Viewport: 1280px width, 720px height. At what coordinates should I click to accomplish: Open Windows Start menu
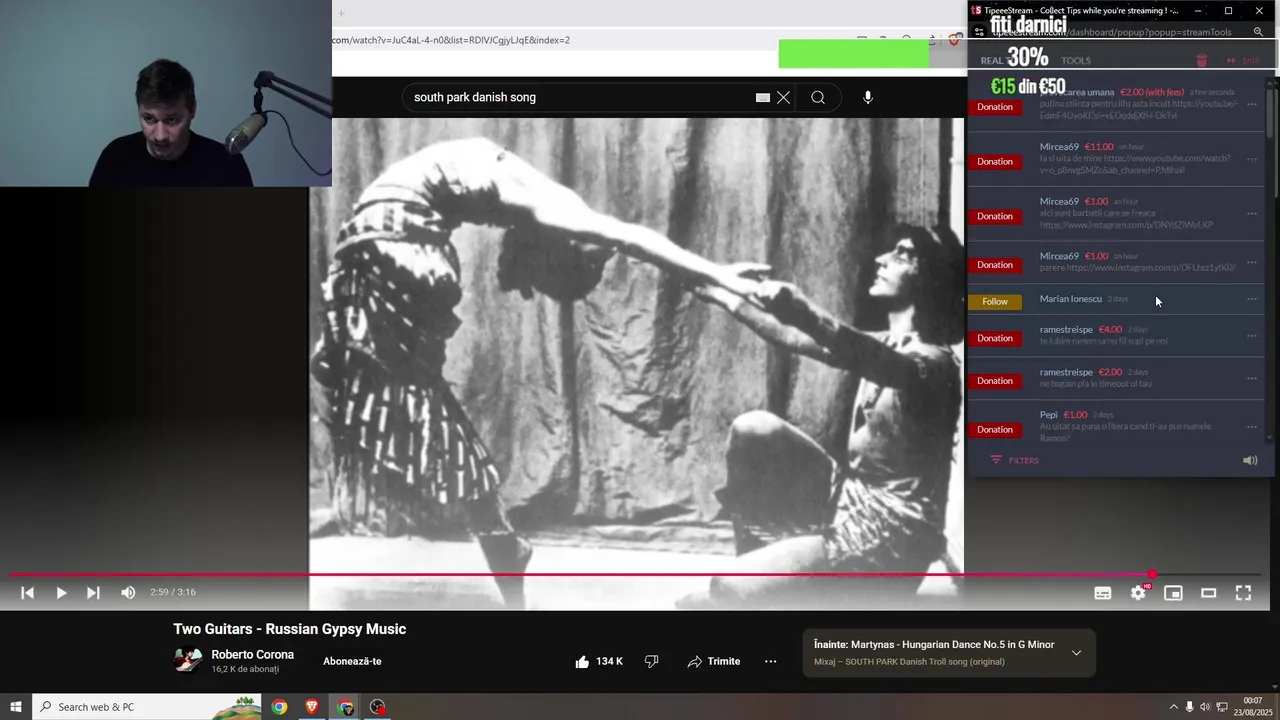click(x=15, y=707)
